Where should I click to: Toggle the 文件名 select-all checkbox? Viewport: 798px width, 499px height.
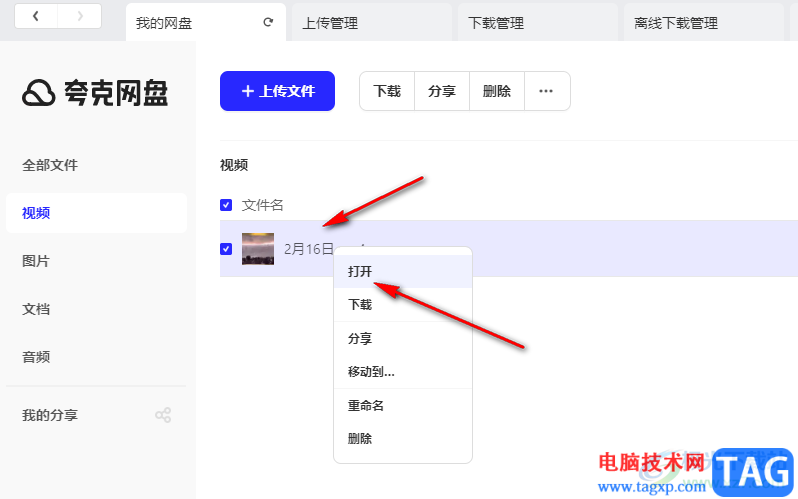[x=226, y=205]
